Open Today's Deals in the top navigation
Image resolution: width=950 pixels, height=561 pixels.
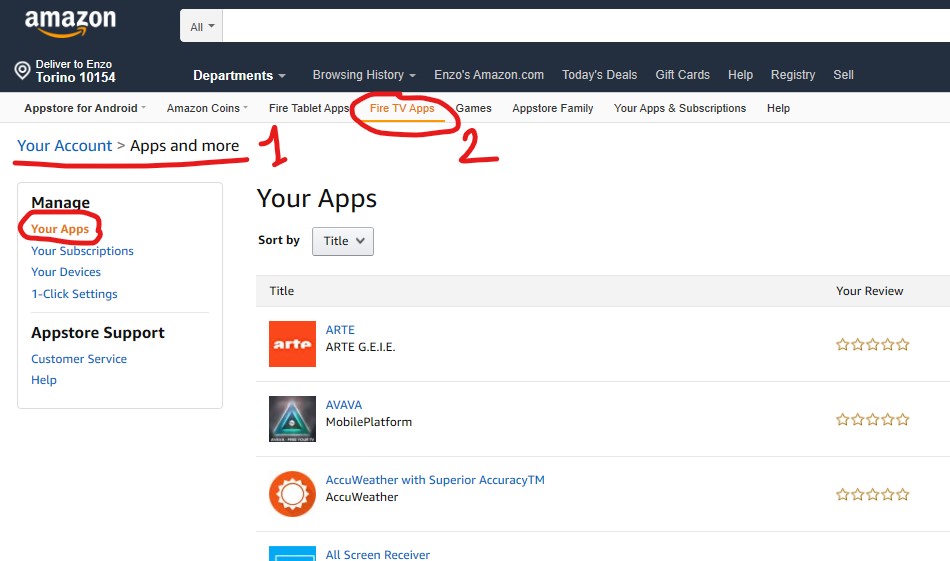click(x=599, y=75)
